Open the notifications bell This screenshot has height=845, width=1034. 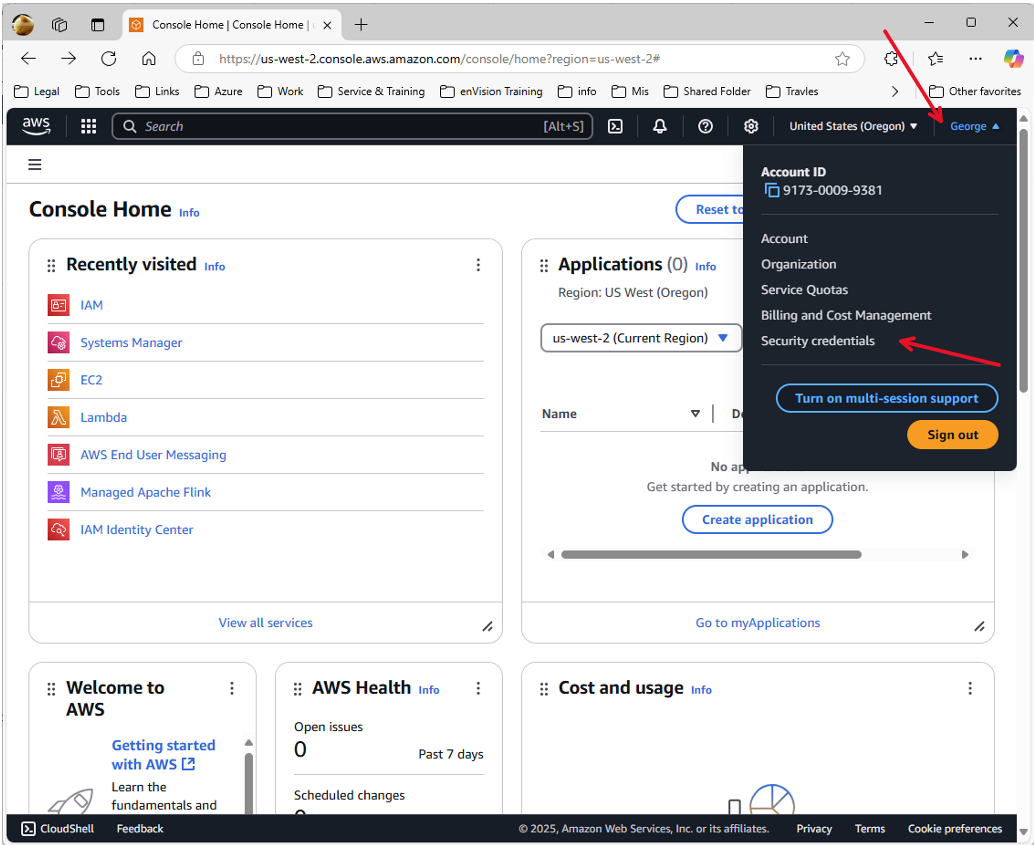click(x=659, y=126)
